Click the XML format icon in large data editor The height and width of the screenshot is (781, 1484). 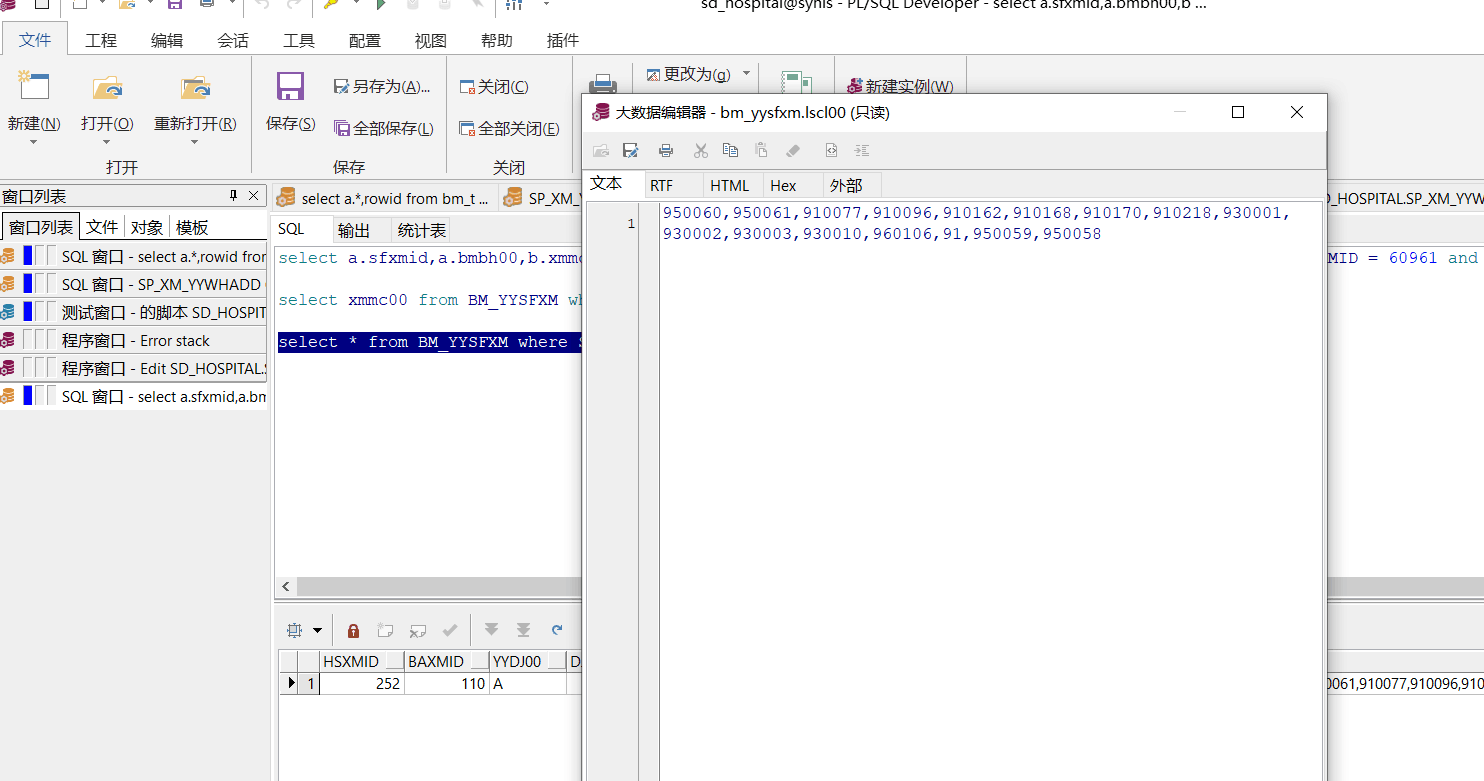click(831, 151)
